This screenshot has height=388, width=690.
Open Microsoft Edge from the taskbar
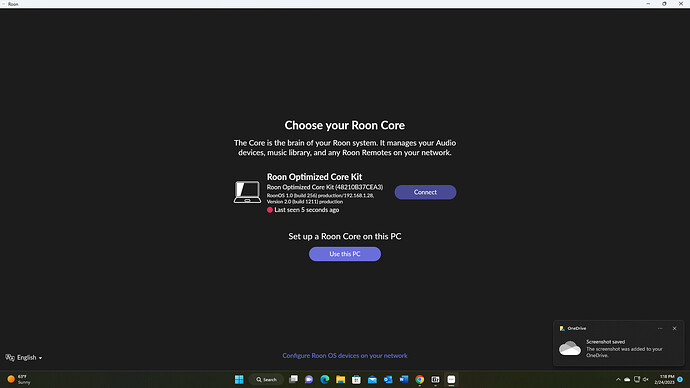click(x=325, y=379)
